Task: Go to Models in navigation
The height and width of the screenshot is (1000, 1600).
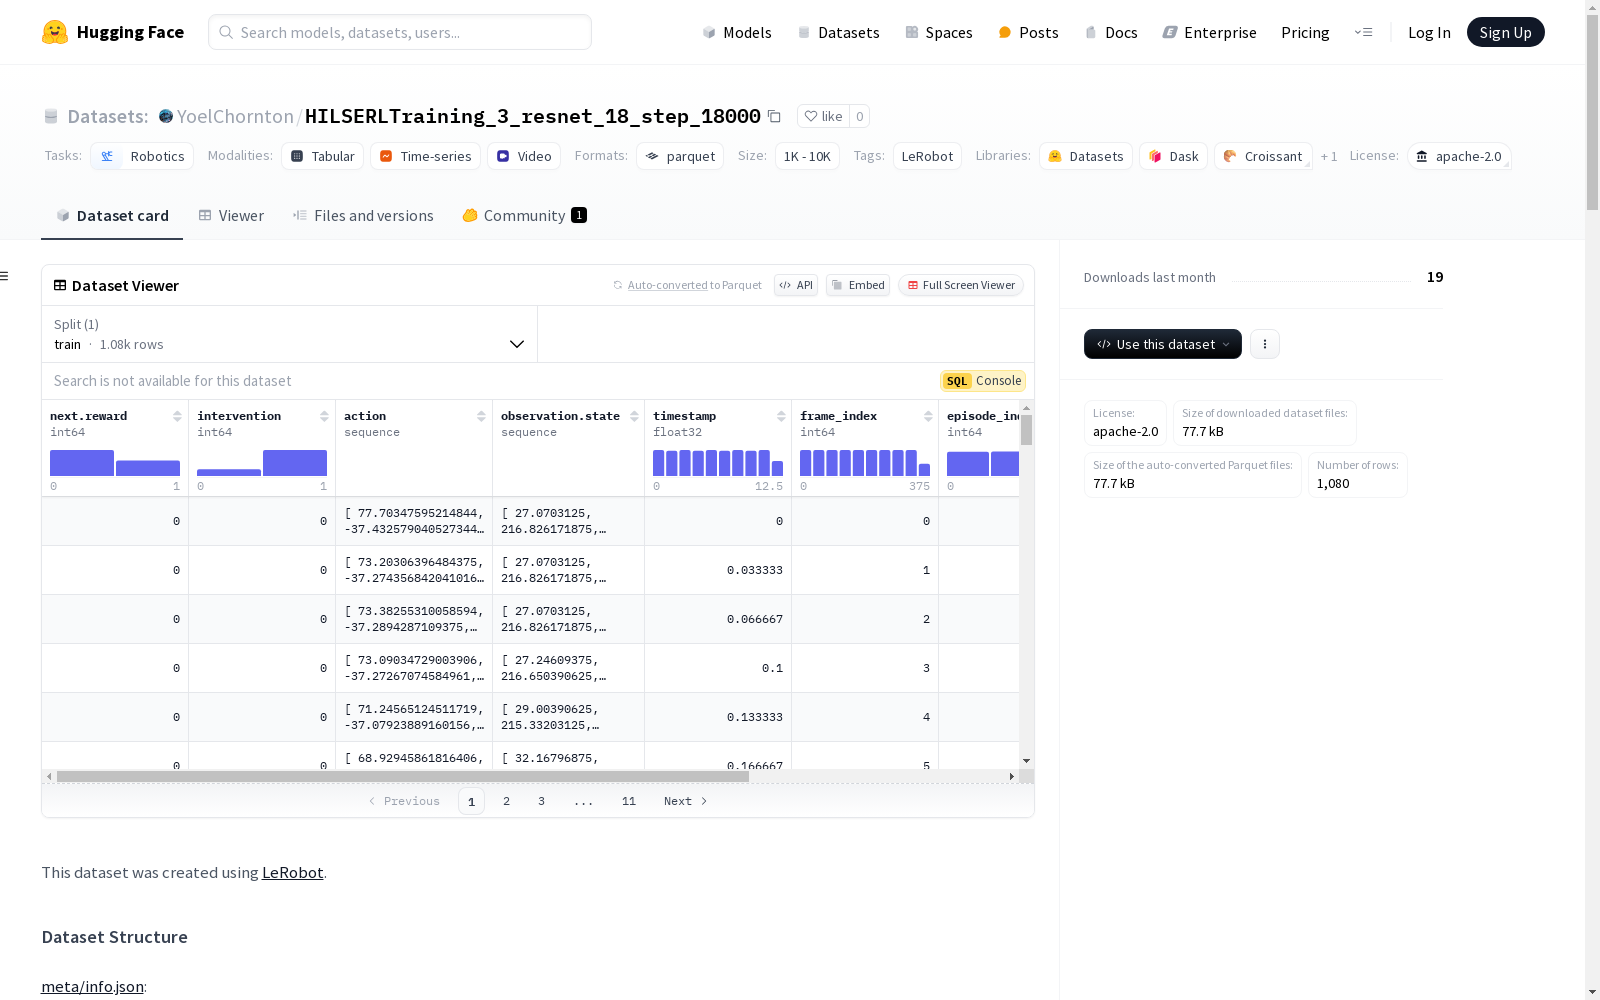Action: coord(737,32)
